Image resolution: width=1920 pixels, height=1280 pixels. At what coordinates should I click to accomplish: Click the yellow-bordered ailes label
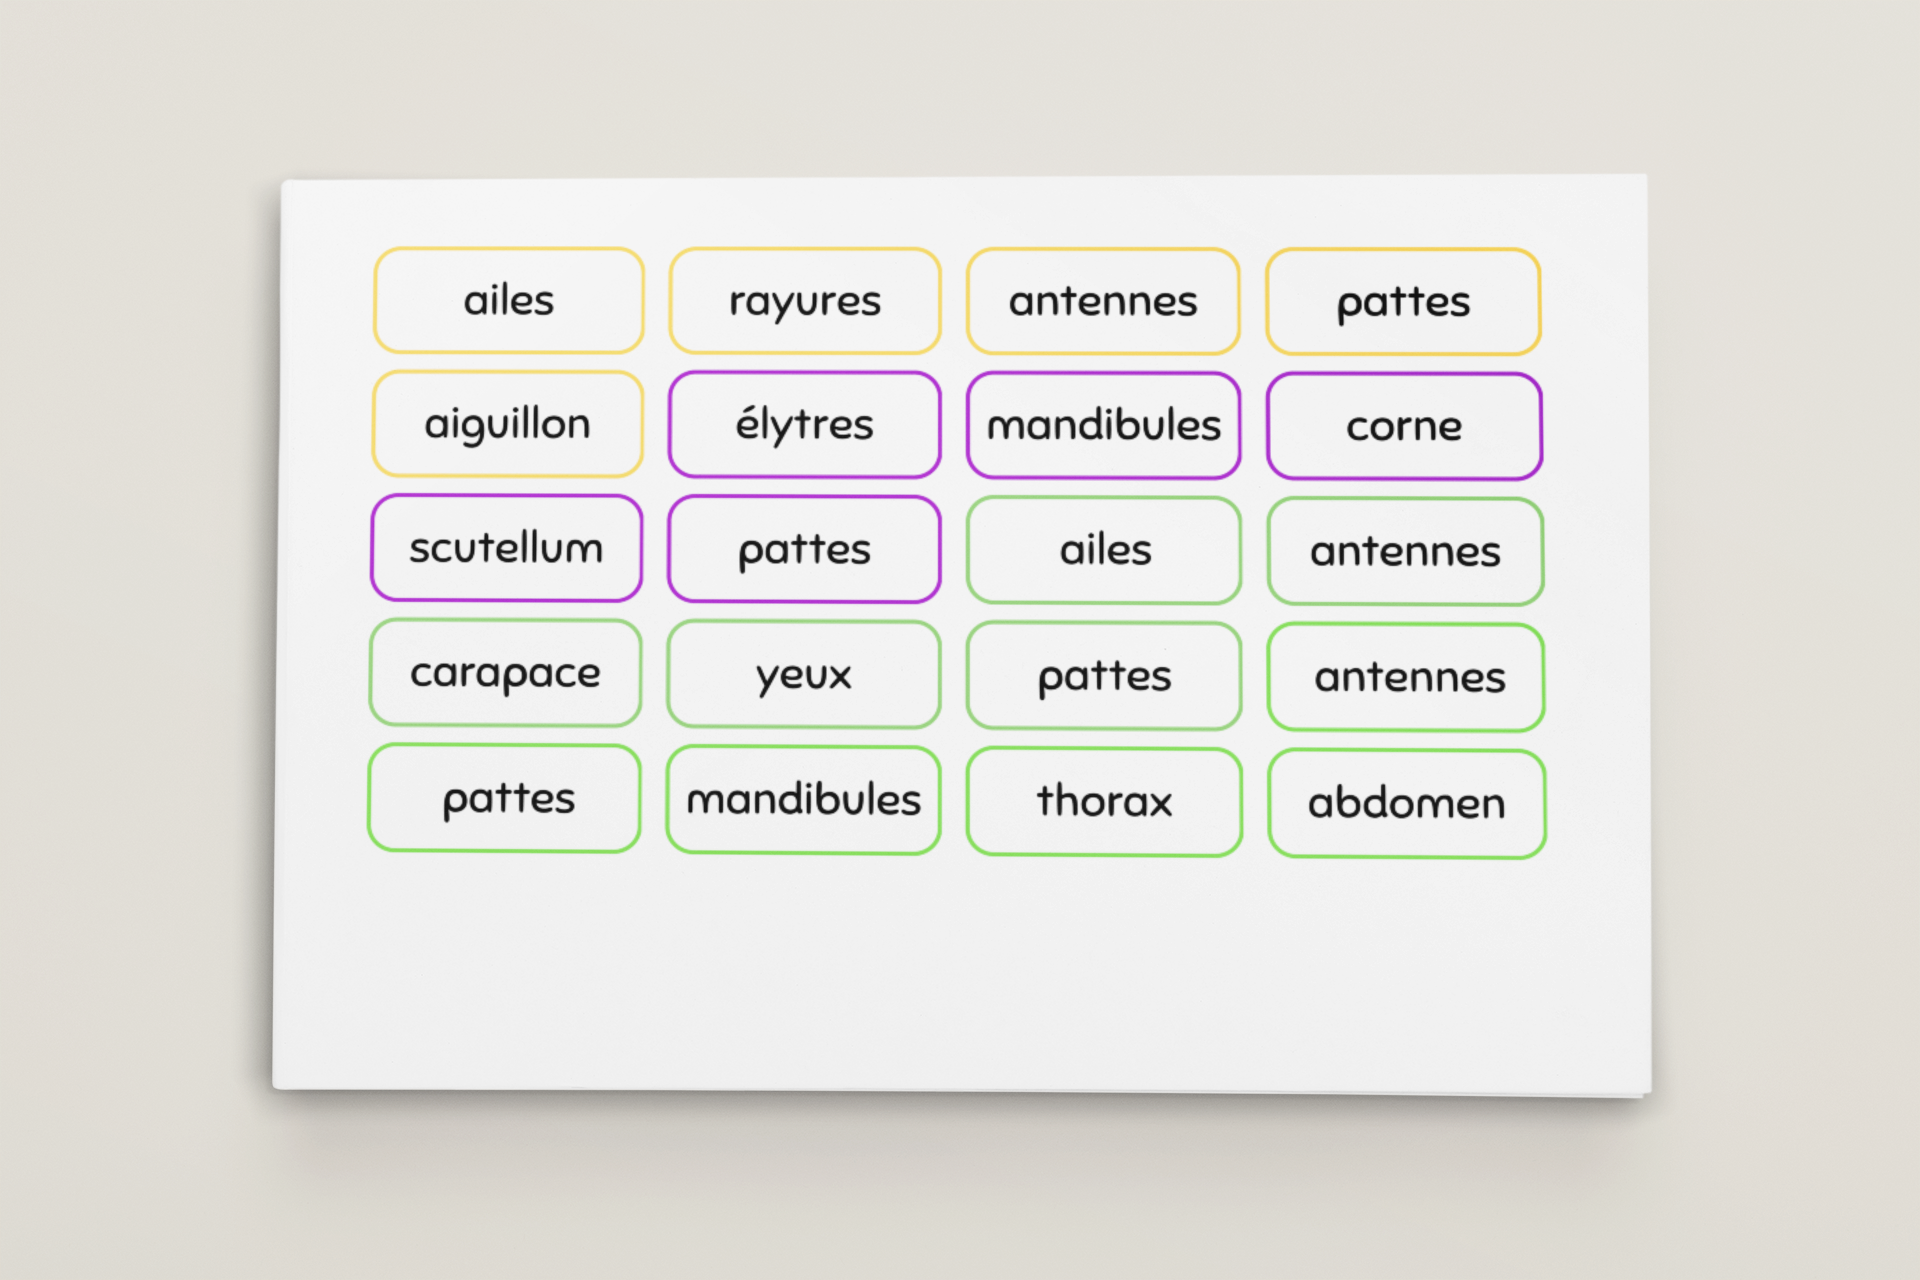pyautogui.click(x=508, y=300)
